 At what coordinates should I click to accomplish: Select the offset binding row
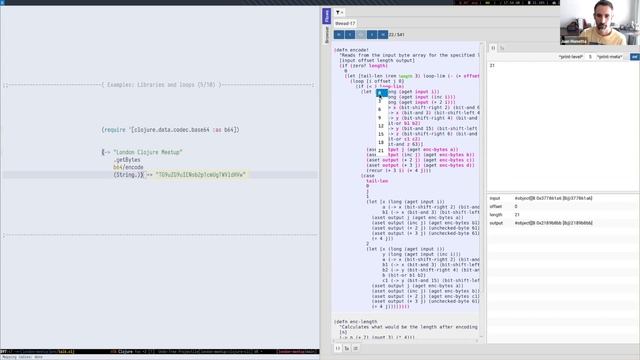[563, 207]
